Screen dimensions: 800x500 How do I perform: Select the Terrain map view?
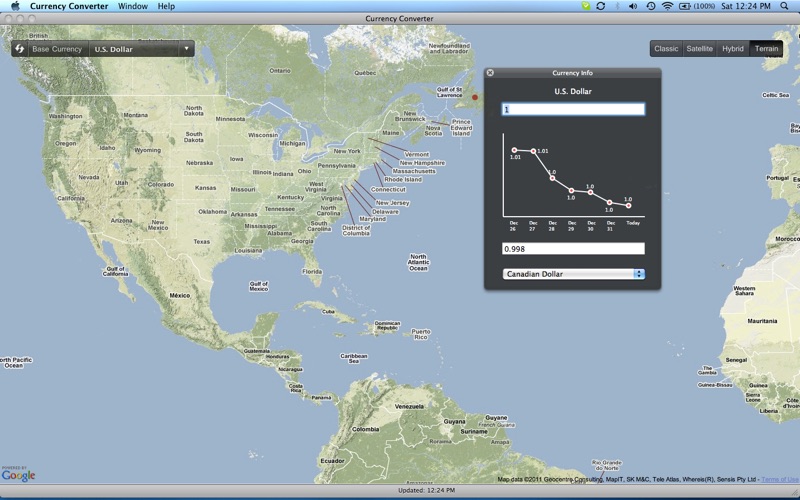coord(766,48)
